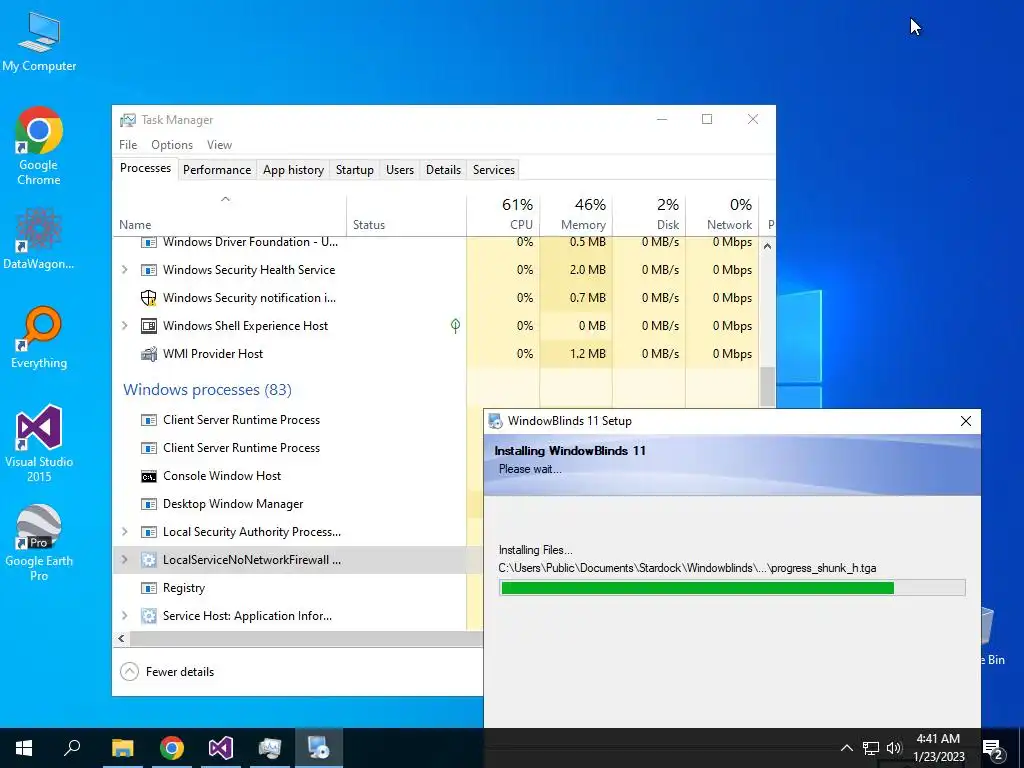This screenshot has height=768, width=1024.
Task: Click the process list vertical scrollbar thumb
Action: click(767, 387)
